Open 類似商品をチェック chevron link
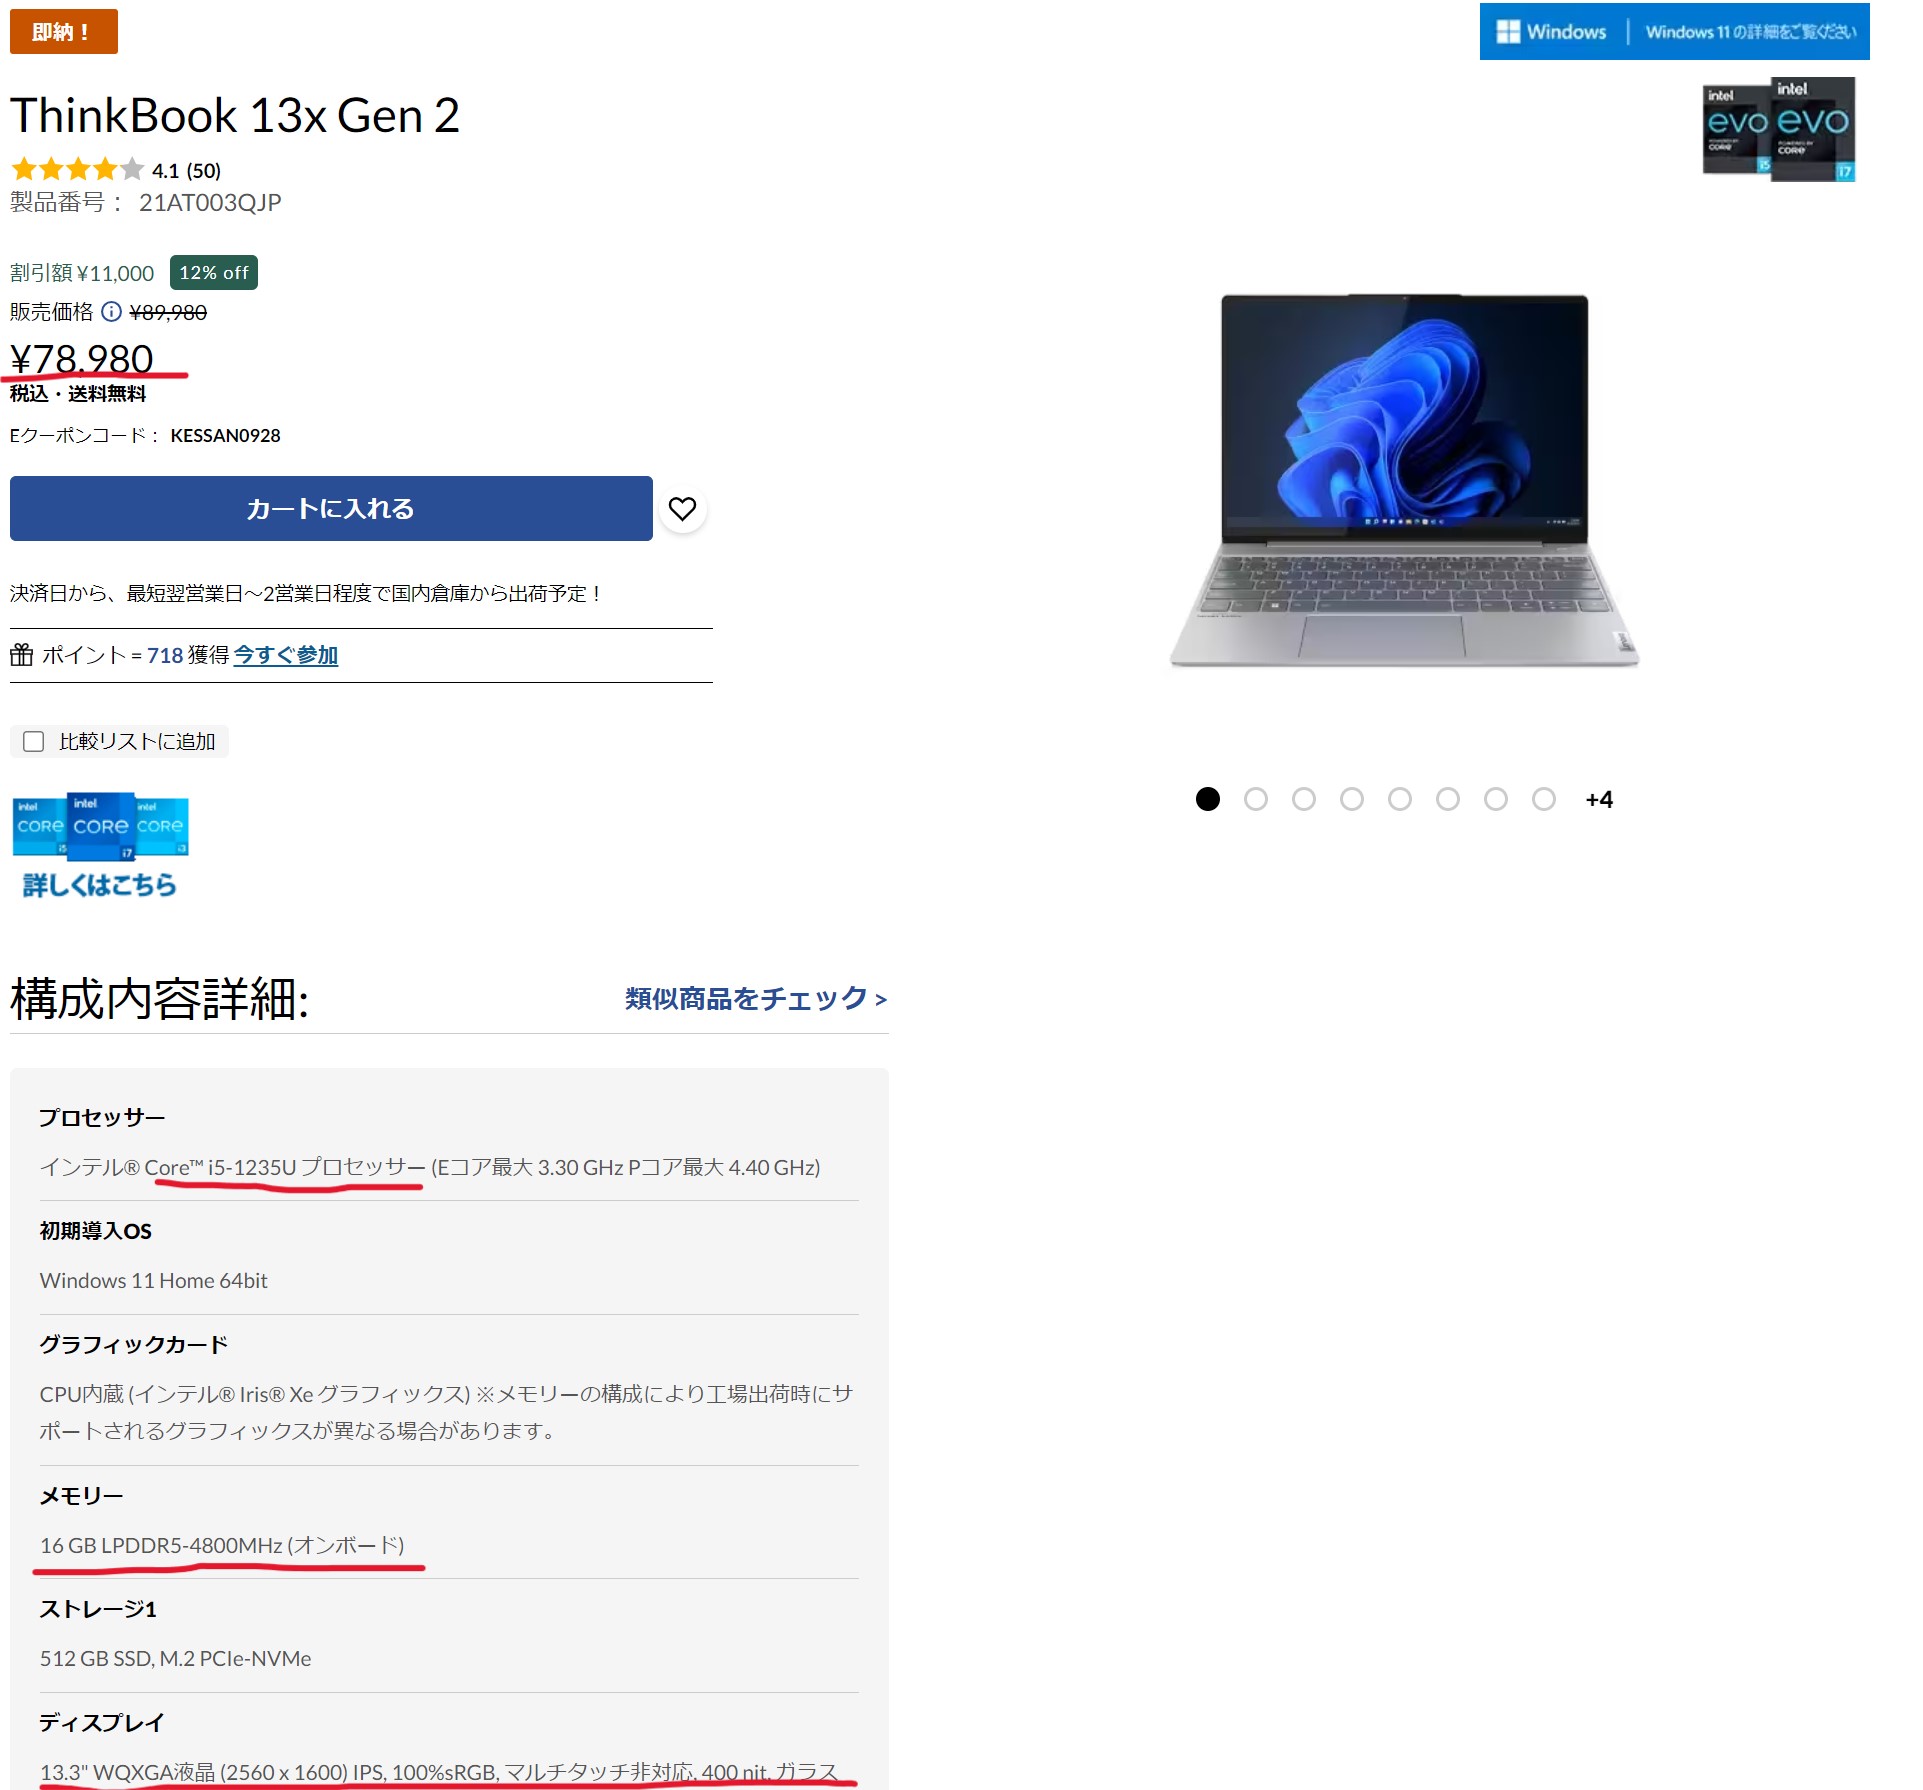 click(x=756, y=998)
